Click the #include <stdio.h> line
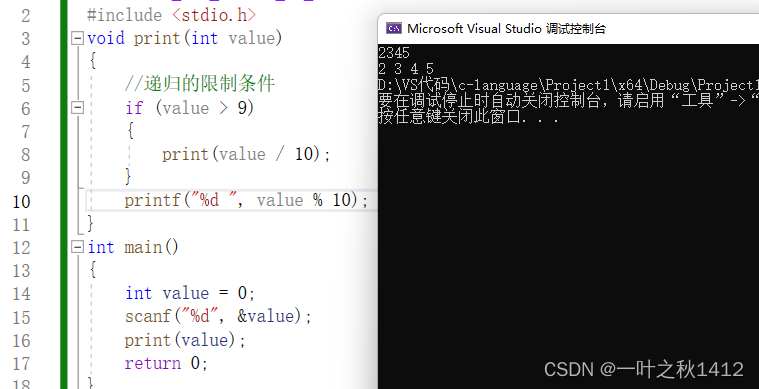This screenshot has height=389, width=759. click(x=171, y=15)
